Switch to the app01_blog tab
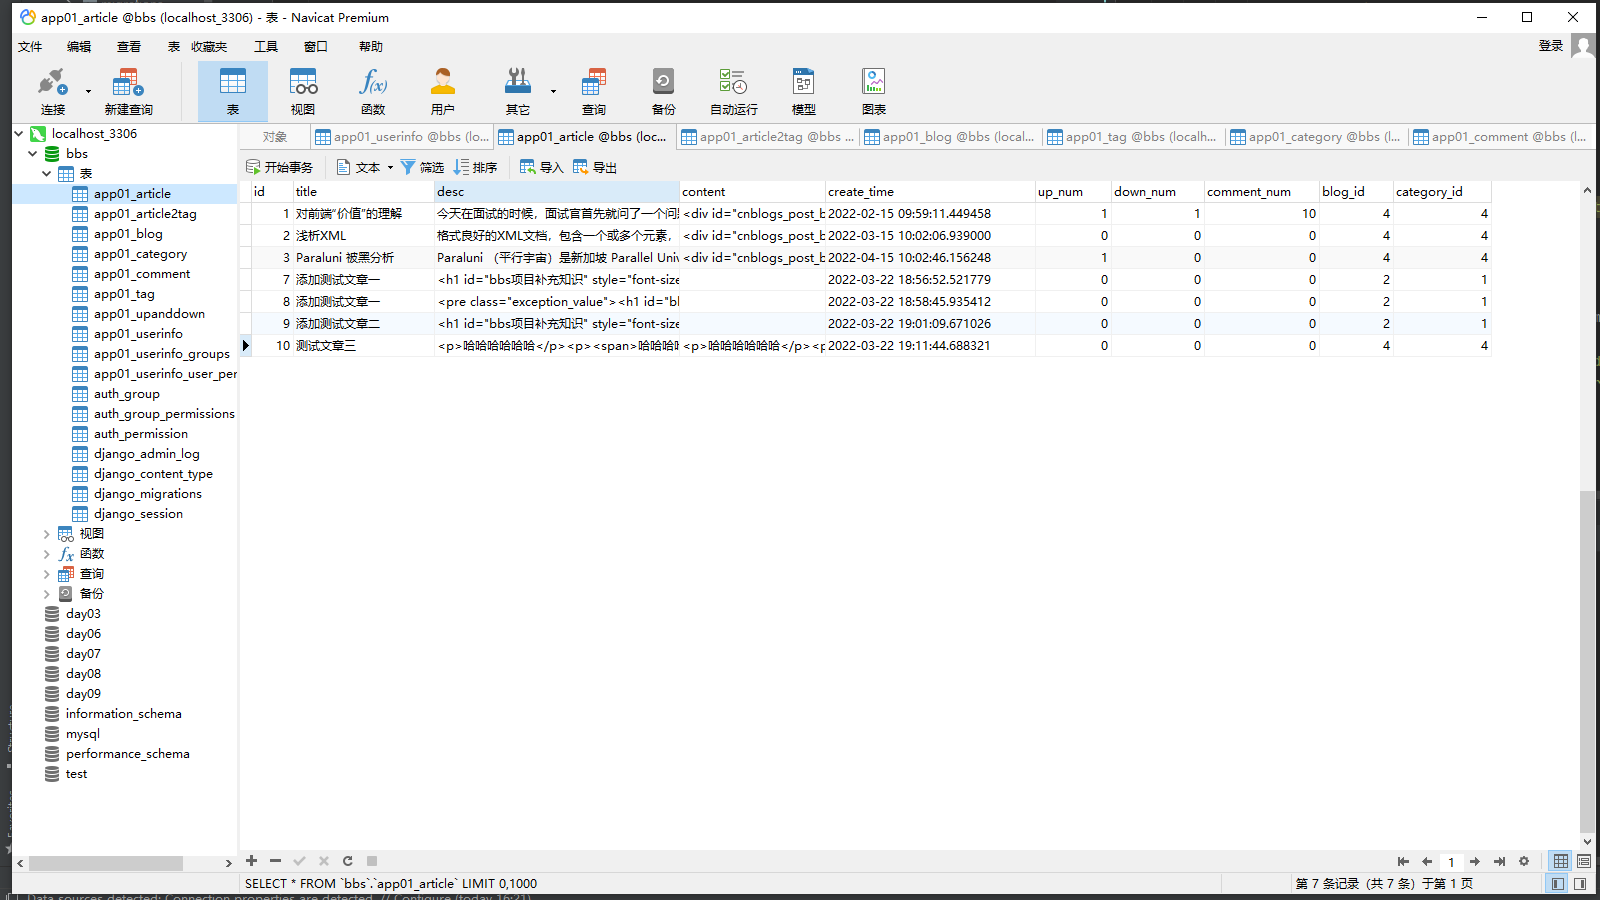1600x900 pixels. 950,137
